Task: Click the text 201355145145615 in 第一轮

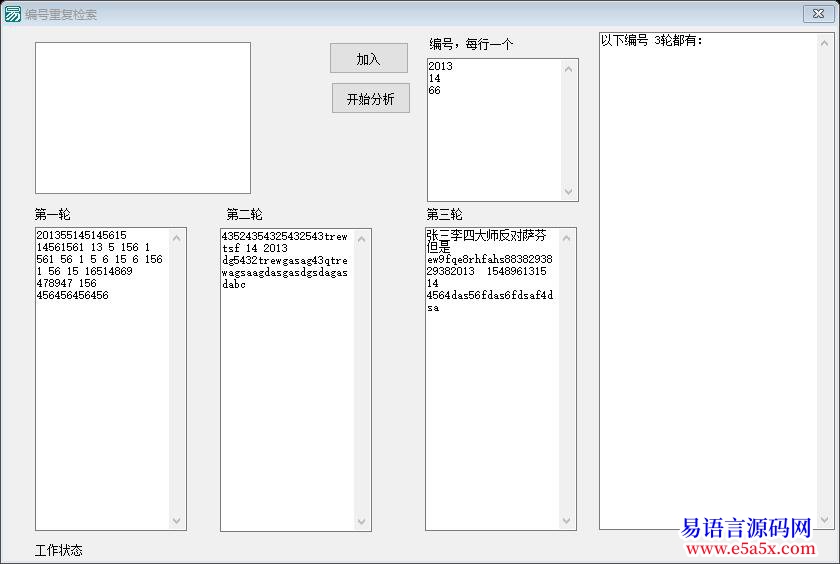Action: 81,235
